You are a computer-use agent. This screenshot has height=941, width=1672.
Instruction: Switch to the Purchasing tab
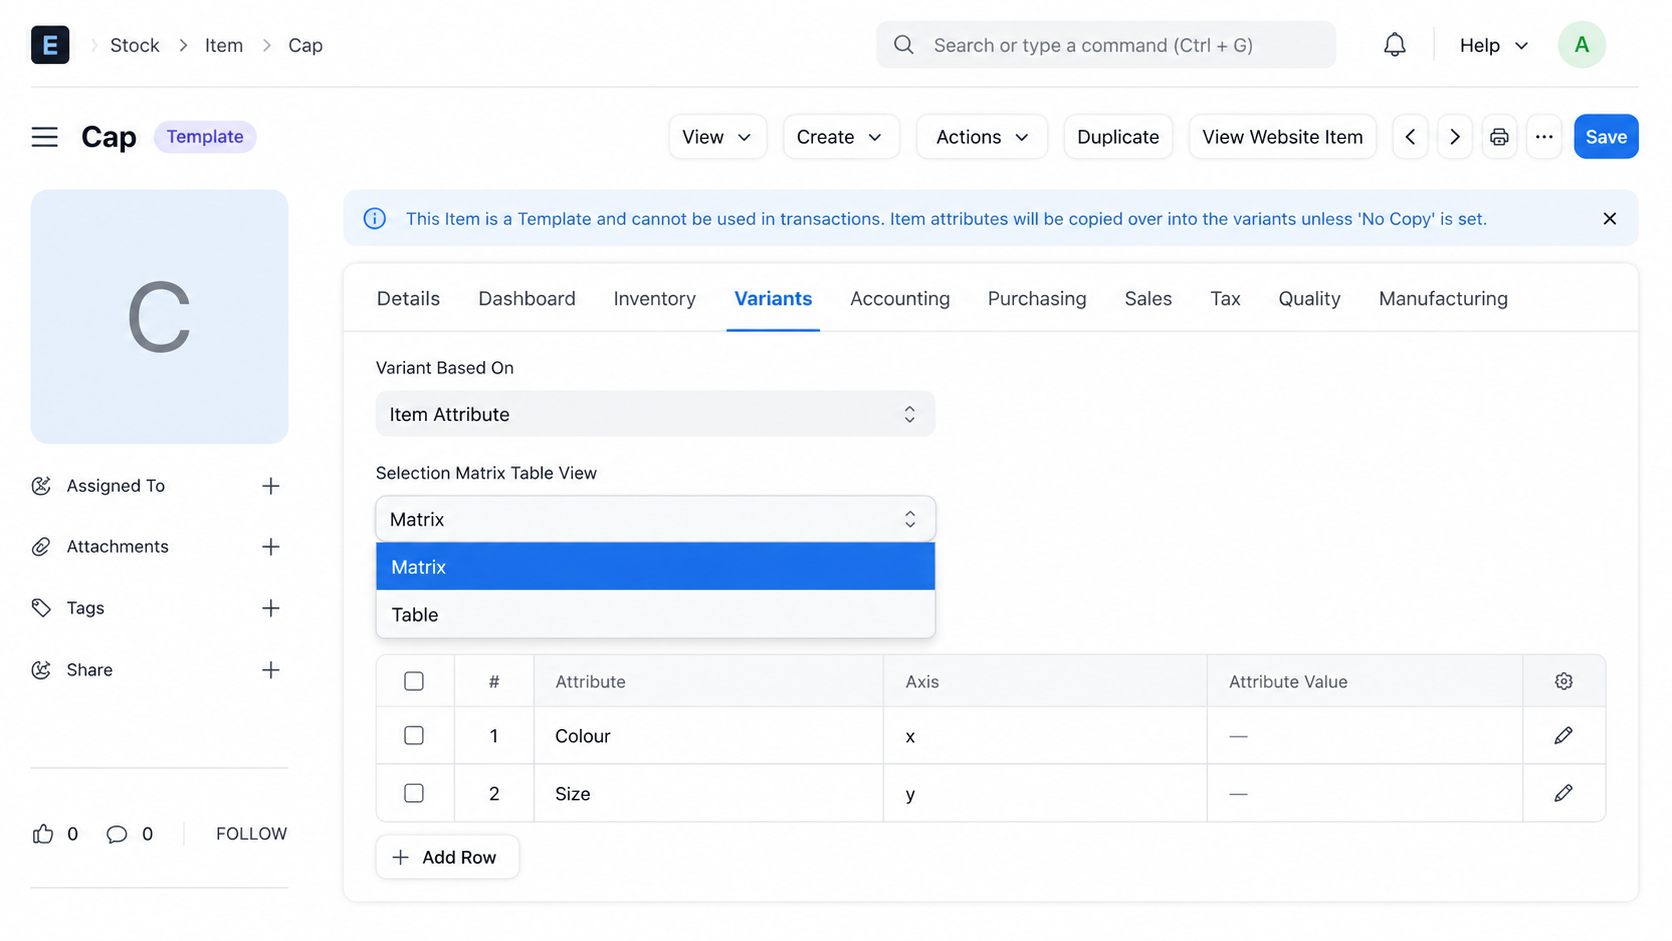(1037, 299)
